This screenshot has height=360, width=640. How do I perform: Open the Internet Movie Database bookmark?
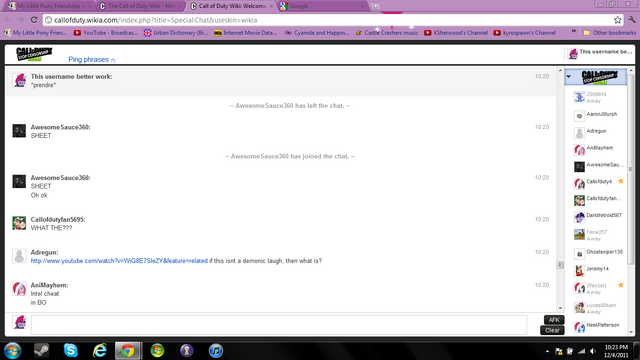tap(245, 33)
